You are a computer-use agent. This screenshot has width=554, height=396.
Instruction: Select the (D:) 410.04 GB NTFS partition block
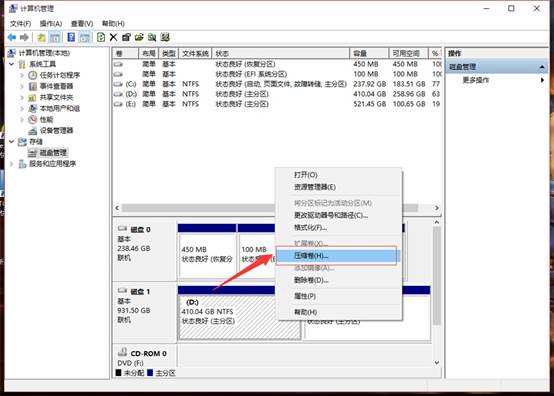point(240,313)
